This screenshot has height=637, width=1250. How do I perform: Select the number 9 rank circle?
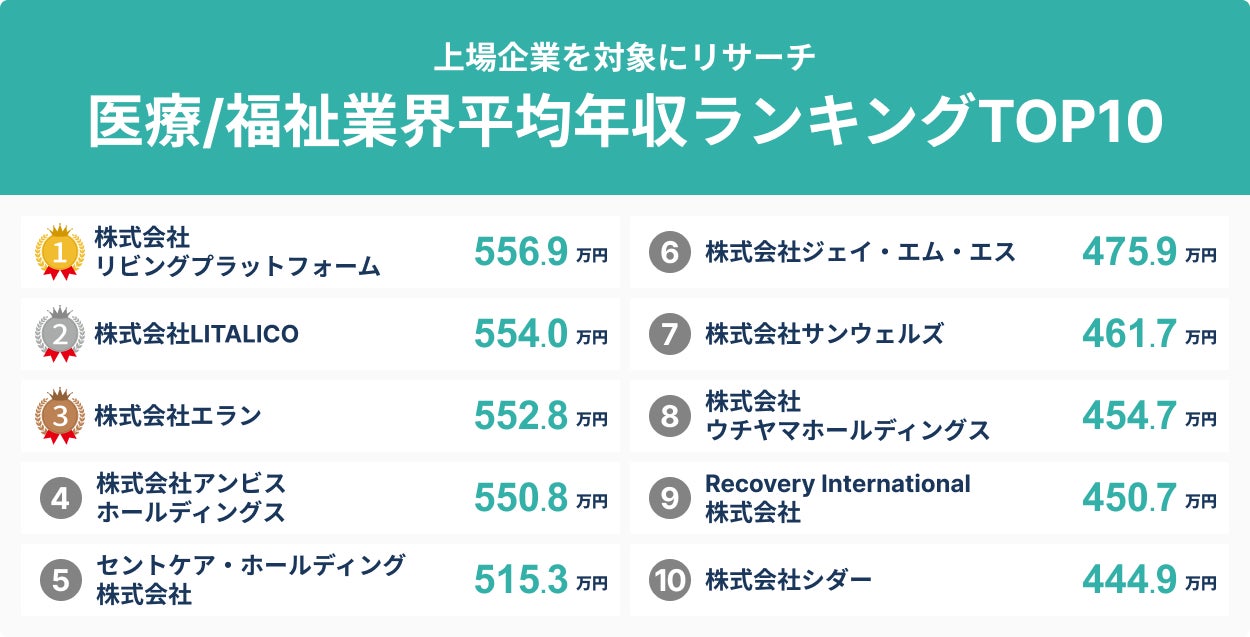pyautogui.click(x=669, y=498)
